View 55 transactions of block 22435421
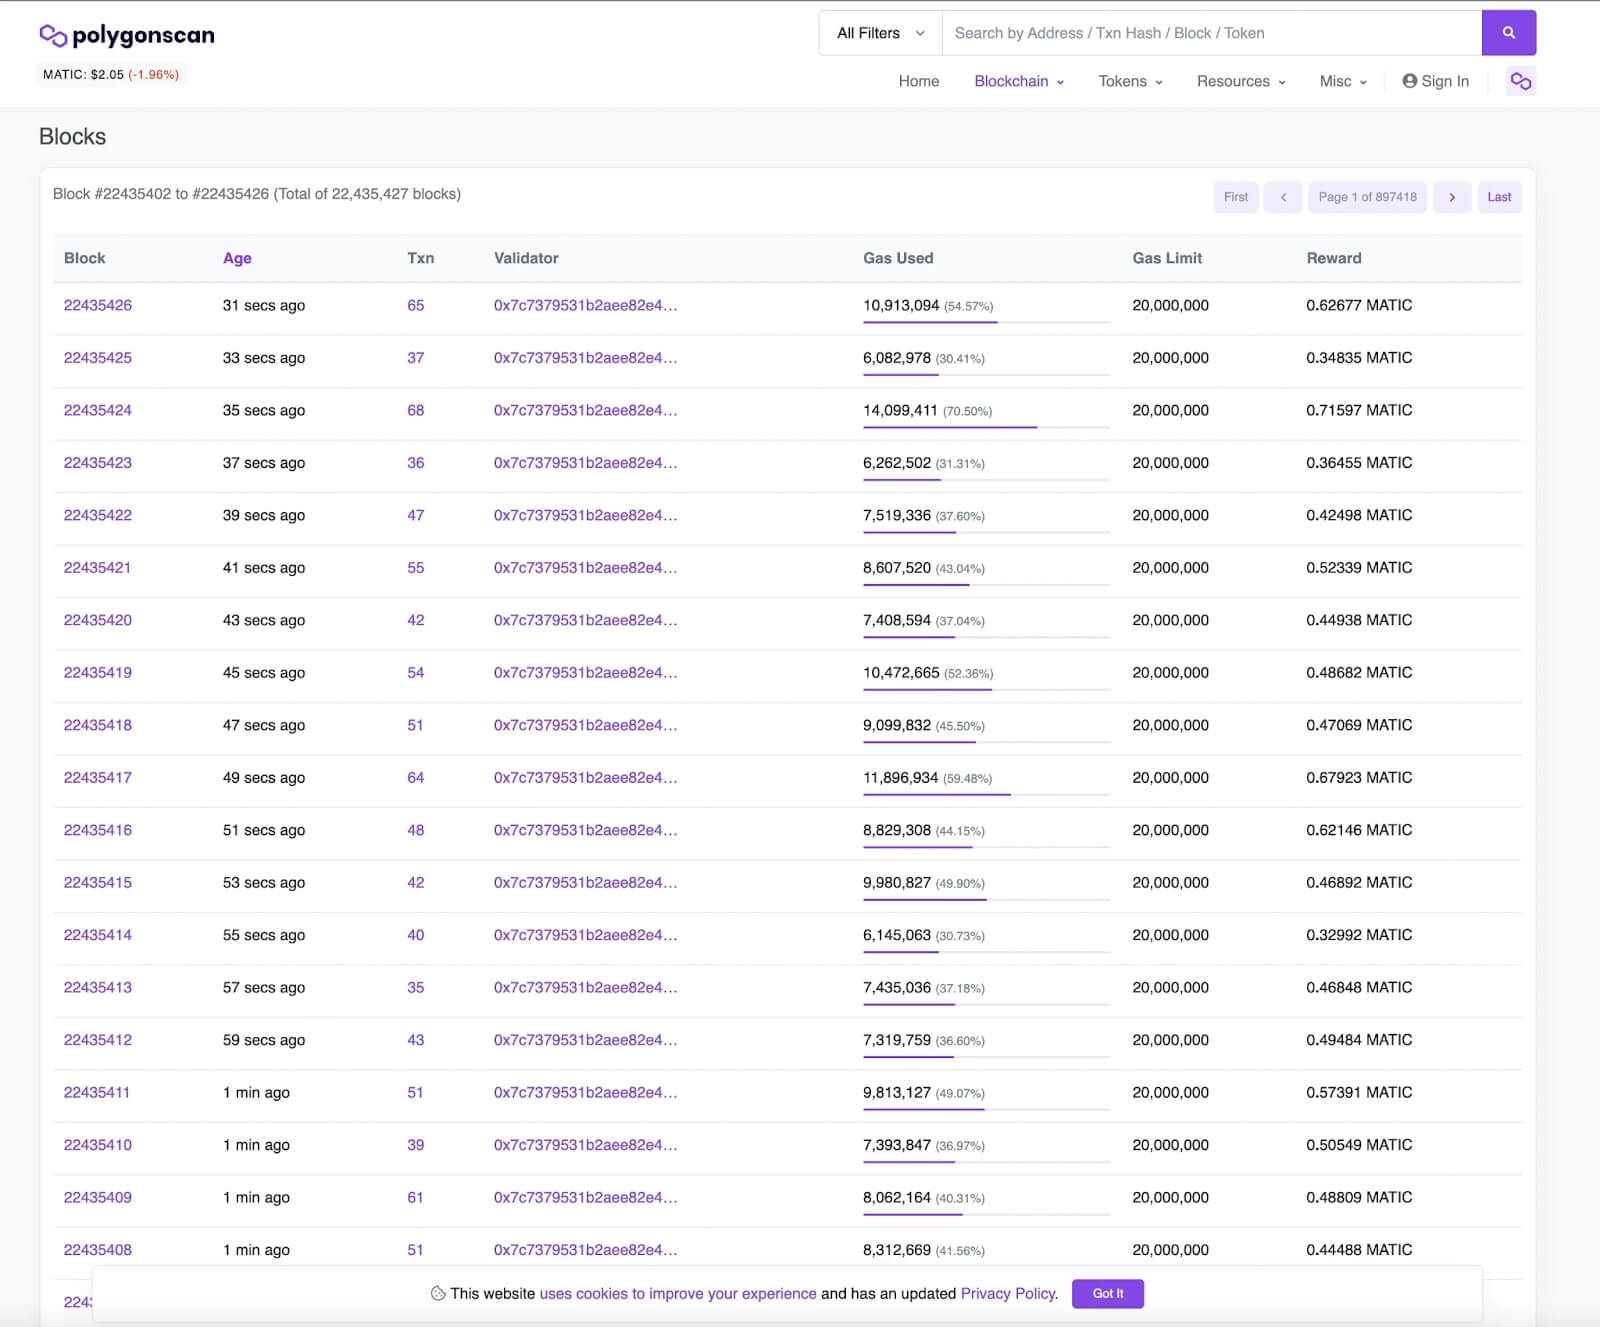 pyautogui.click(x=415, y=567)
